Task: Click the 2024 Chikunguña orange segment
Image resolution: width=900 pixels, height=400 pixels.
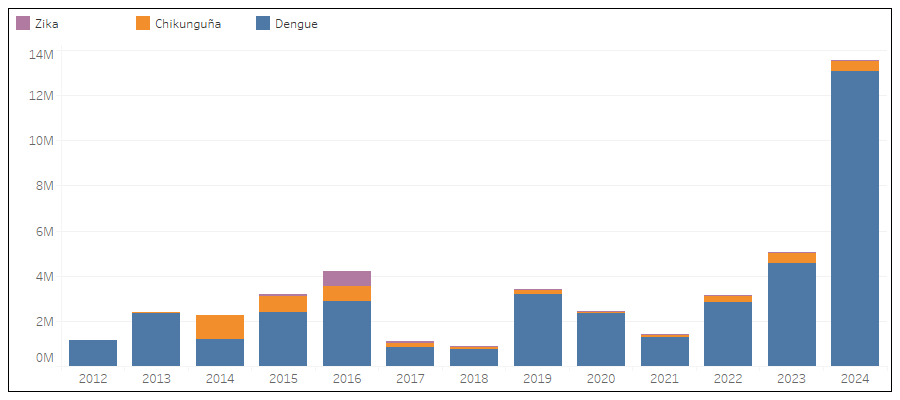Action: pos(855,66)
